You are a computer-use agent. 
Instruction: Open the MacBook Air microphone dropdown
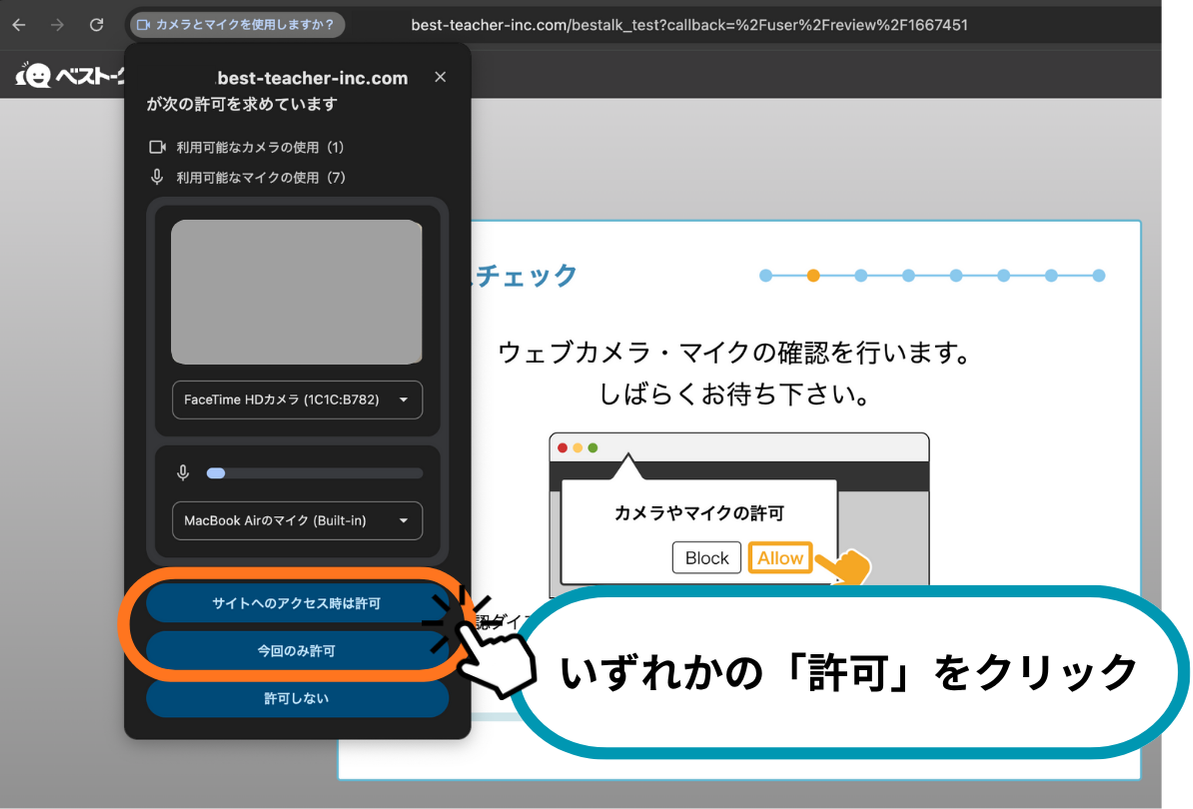[297, 521]
